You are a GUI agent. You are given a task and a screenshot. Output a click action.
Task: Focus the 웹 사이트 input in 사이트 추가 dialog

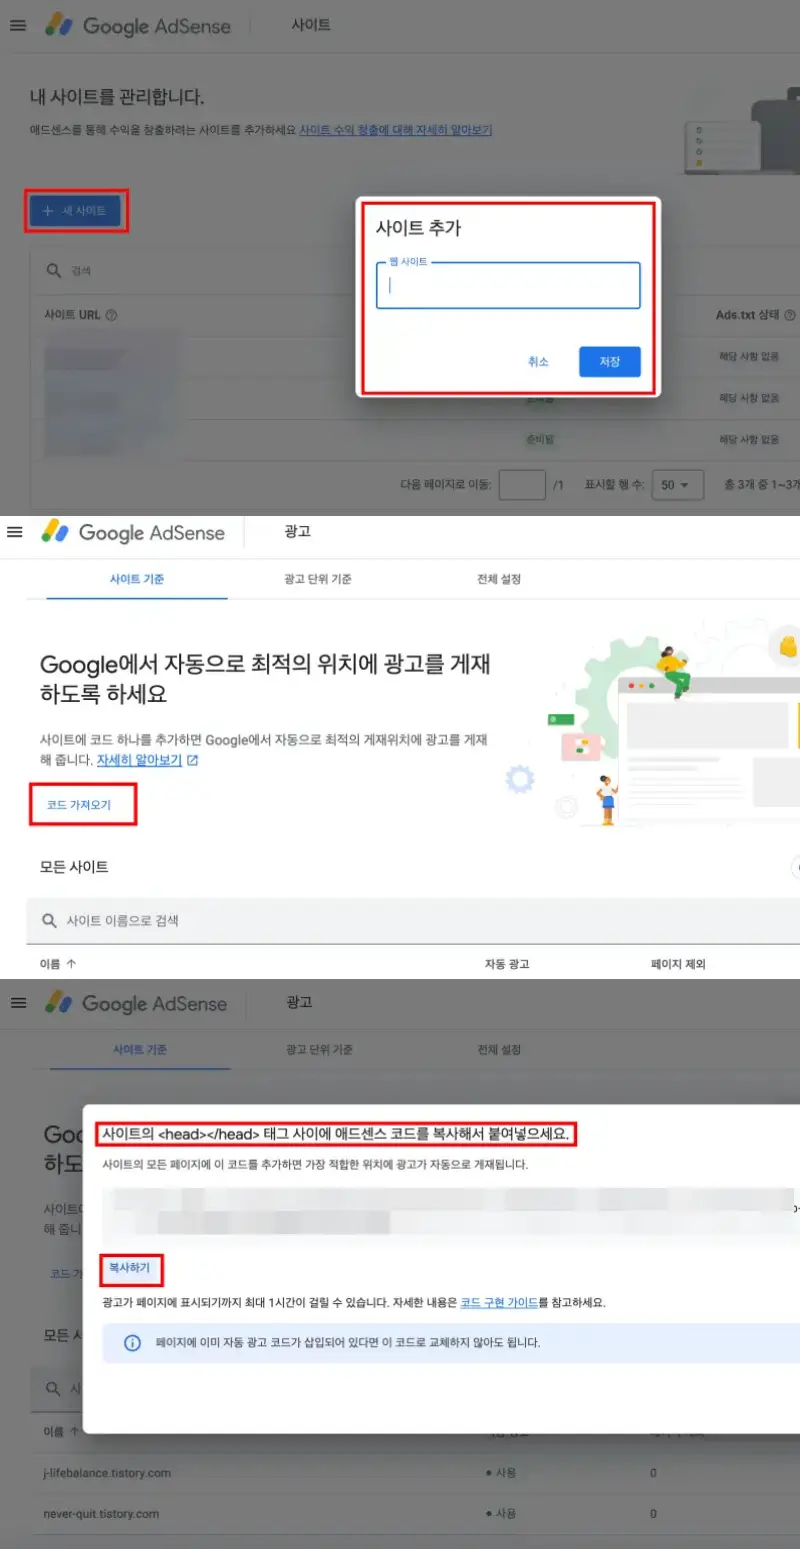[x=508, y=286]
